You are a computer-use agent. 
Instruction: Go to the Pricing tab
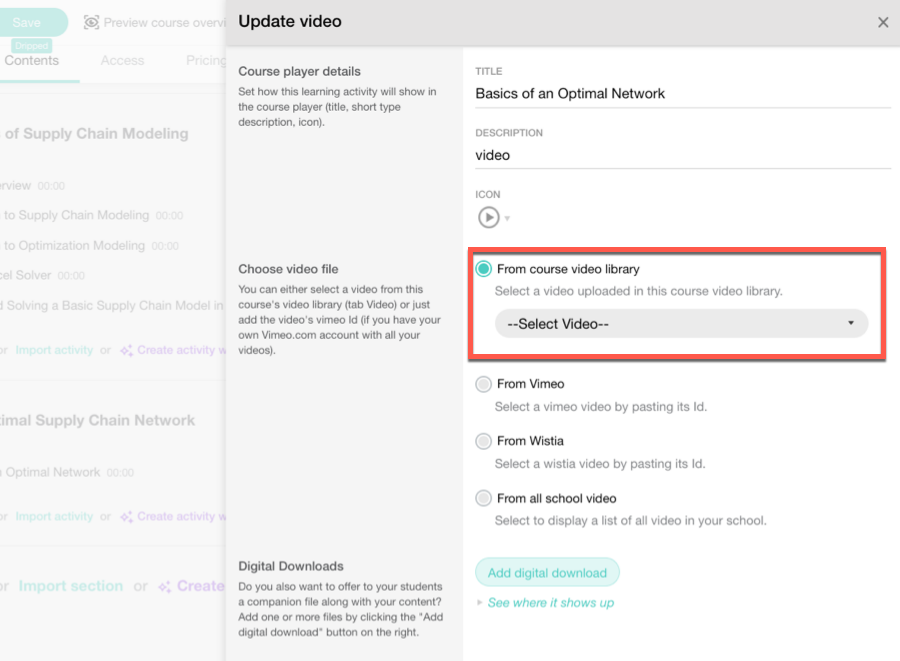pos(205,60)
